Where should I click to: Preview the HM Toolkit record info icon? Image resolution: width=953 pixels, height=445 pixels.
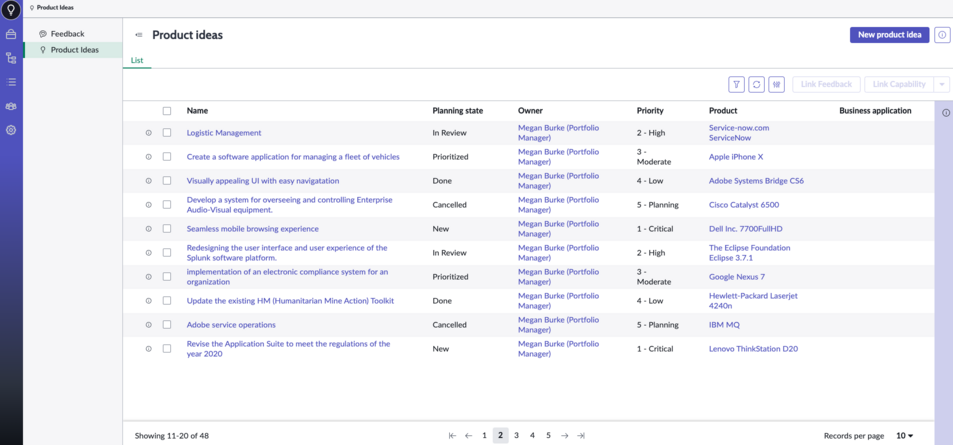tap(148, 301)
